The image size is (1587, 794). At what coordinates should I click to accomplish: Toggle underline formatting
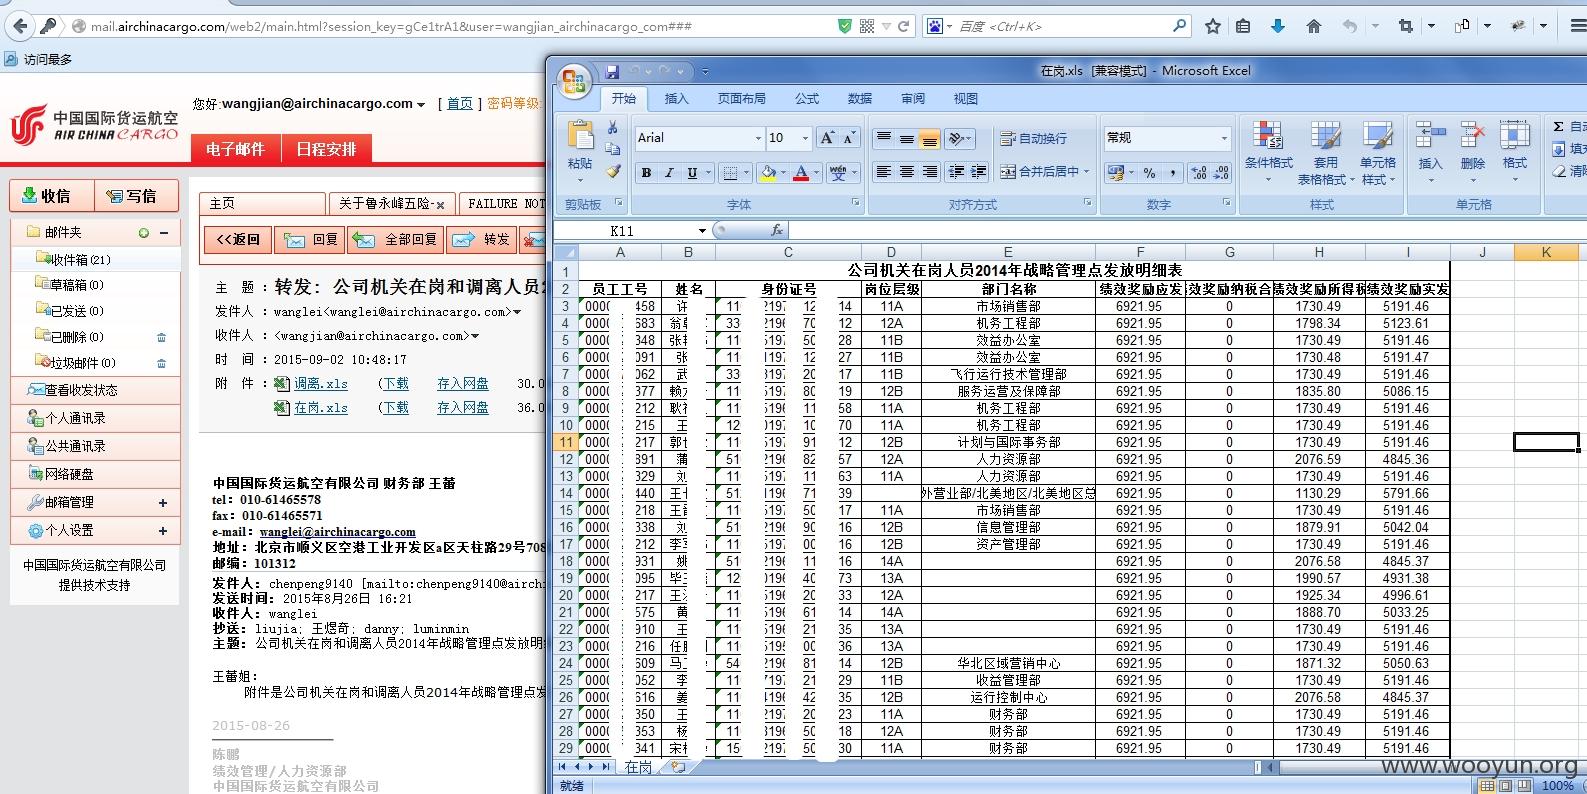[x=692, y=173]
